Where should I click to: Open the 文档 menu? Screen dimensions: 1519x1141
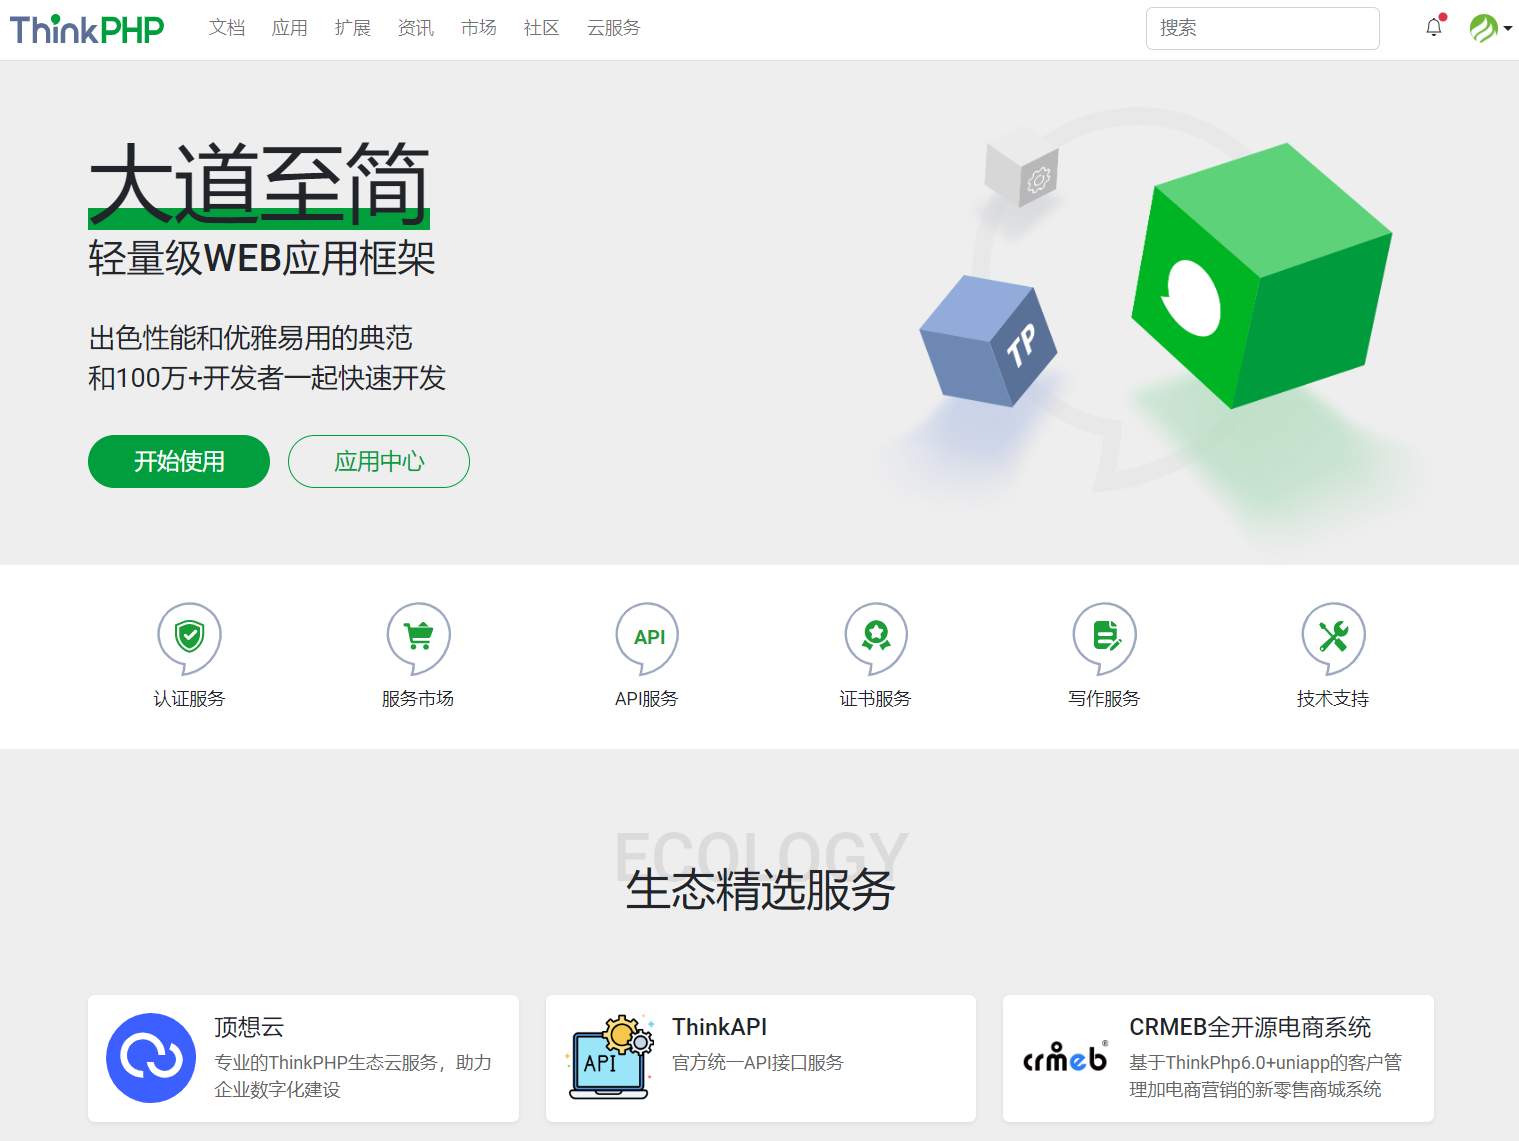(x=227, y=28)
